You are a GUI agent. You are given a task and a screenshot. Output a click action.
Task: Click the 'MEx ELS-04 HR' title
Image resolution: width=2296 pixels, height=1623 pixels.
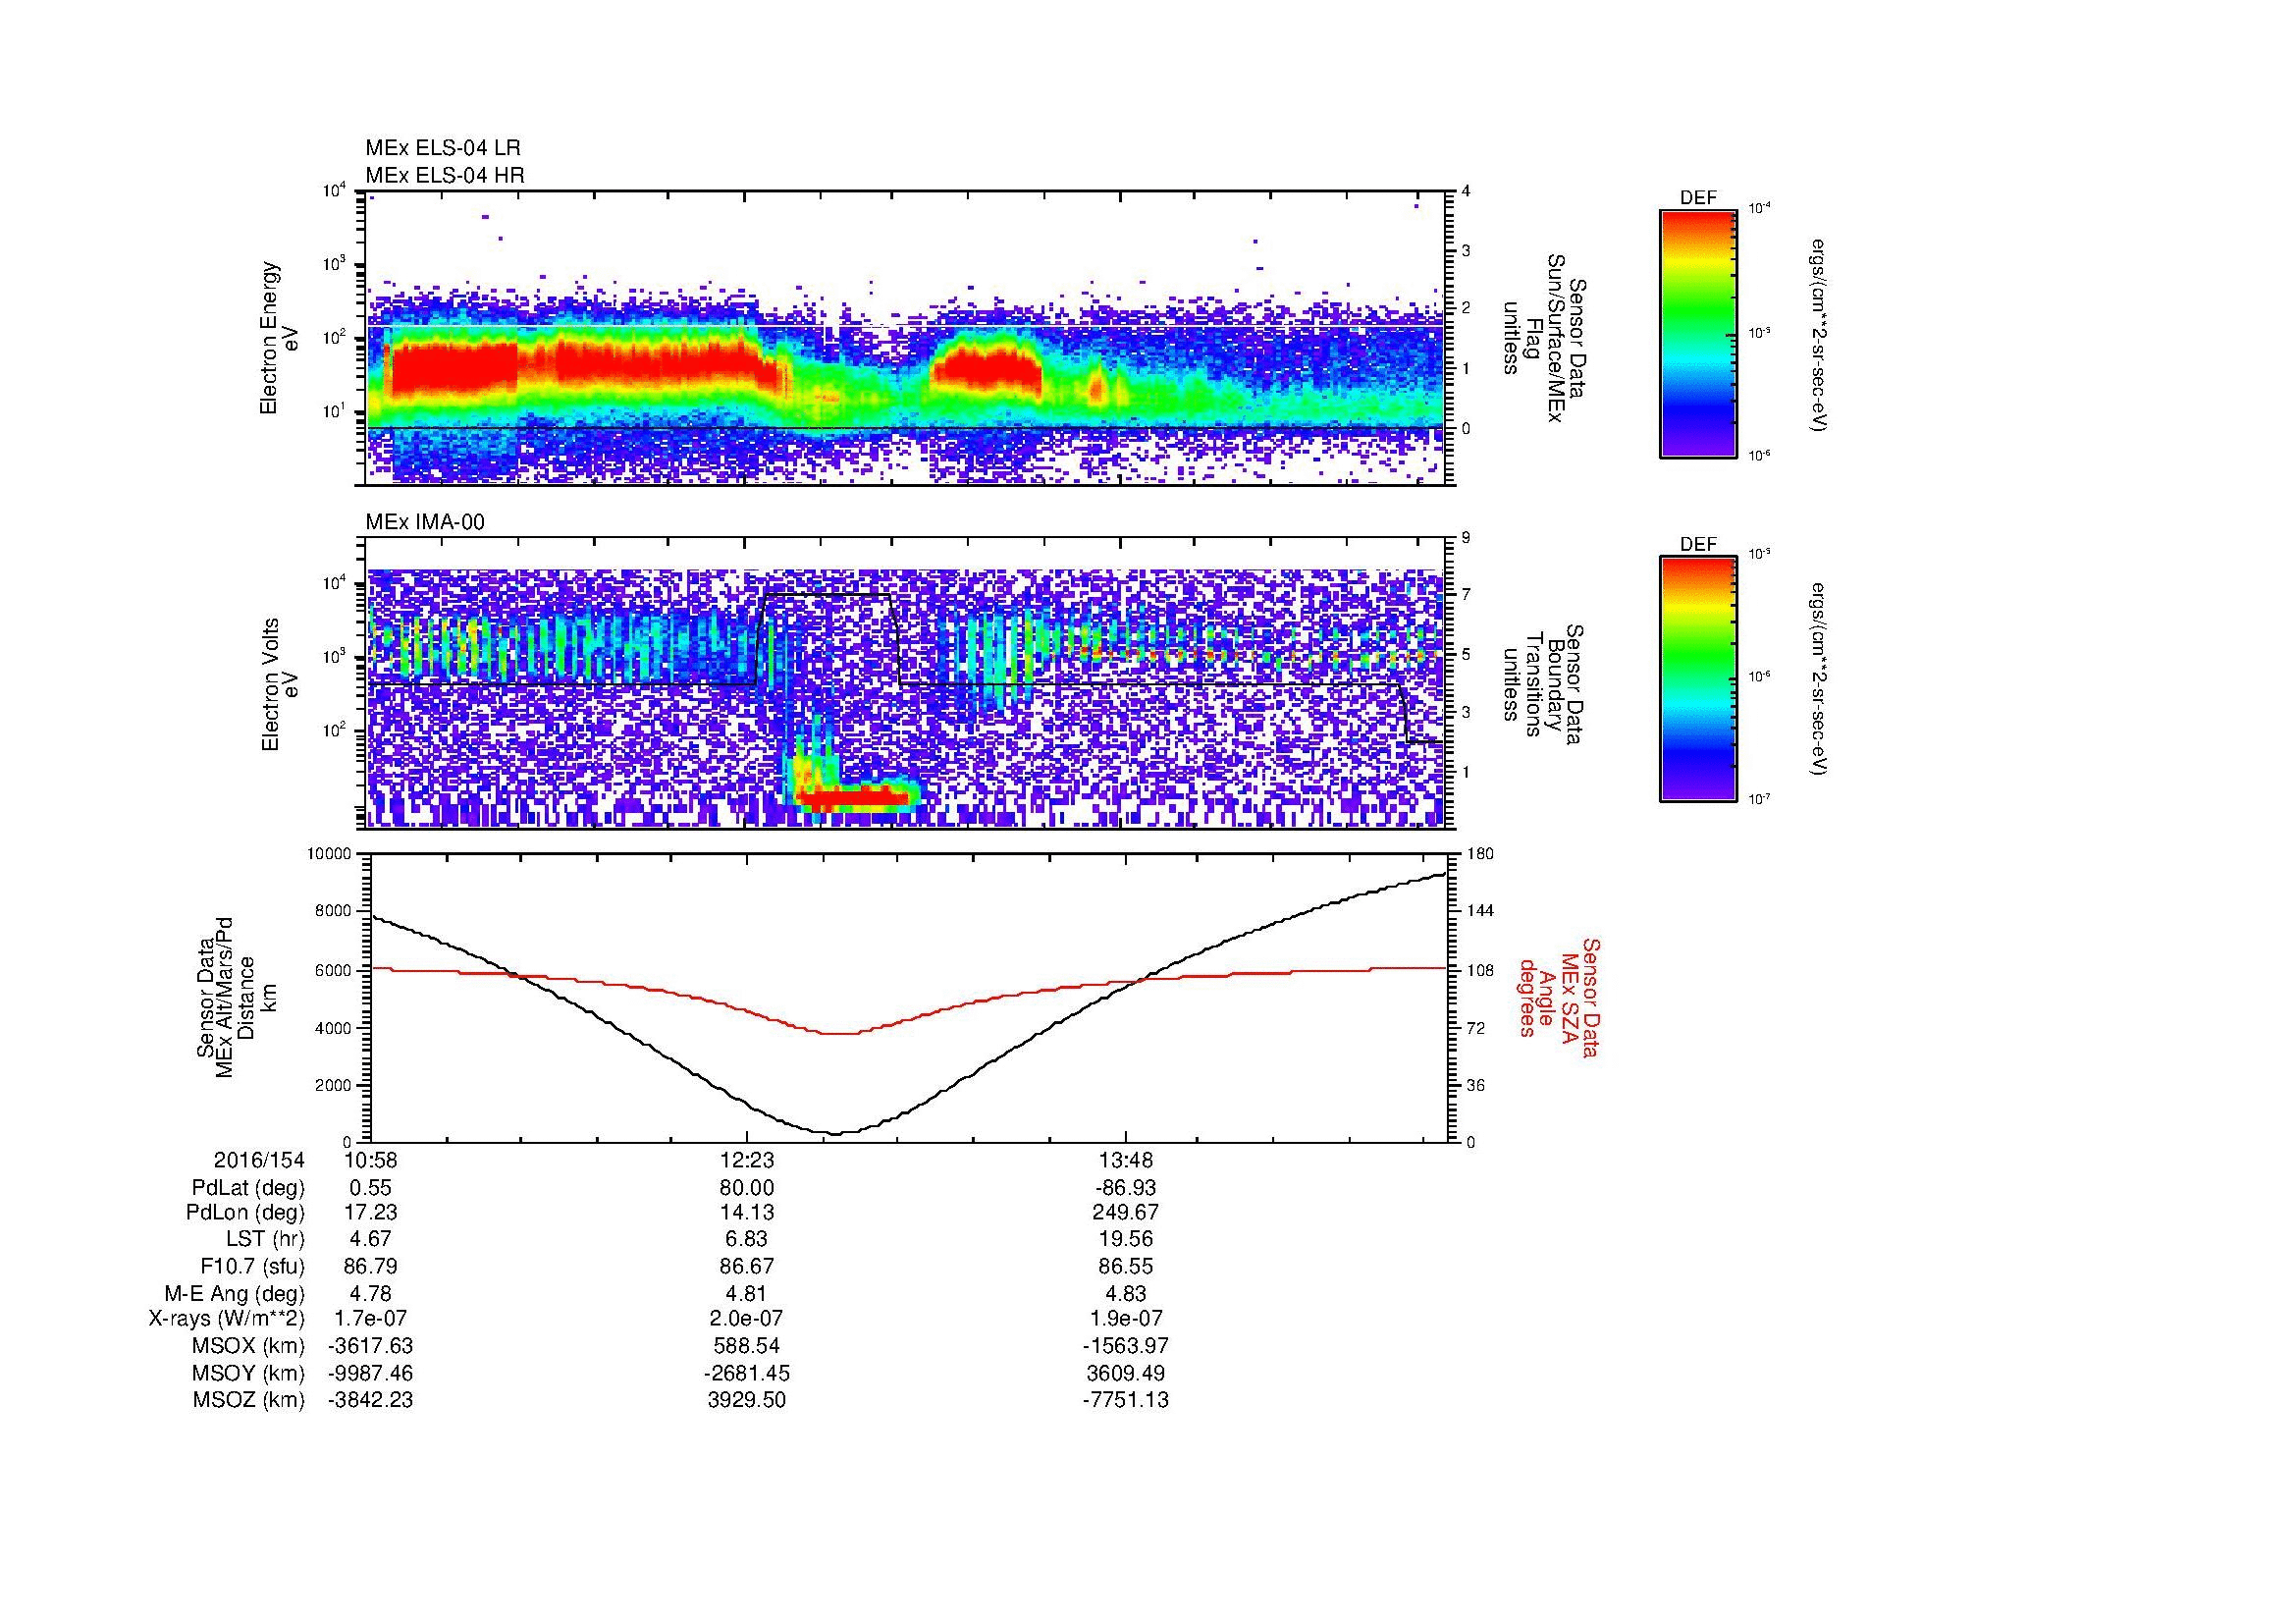(445, 175)
